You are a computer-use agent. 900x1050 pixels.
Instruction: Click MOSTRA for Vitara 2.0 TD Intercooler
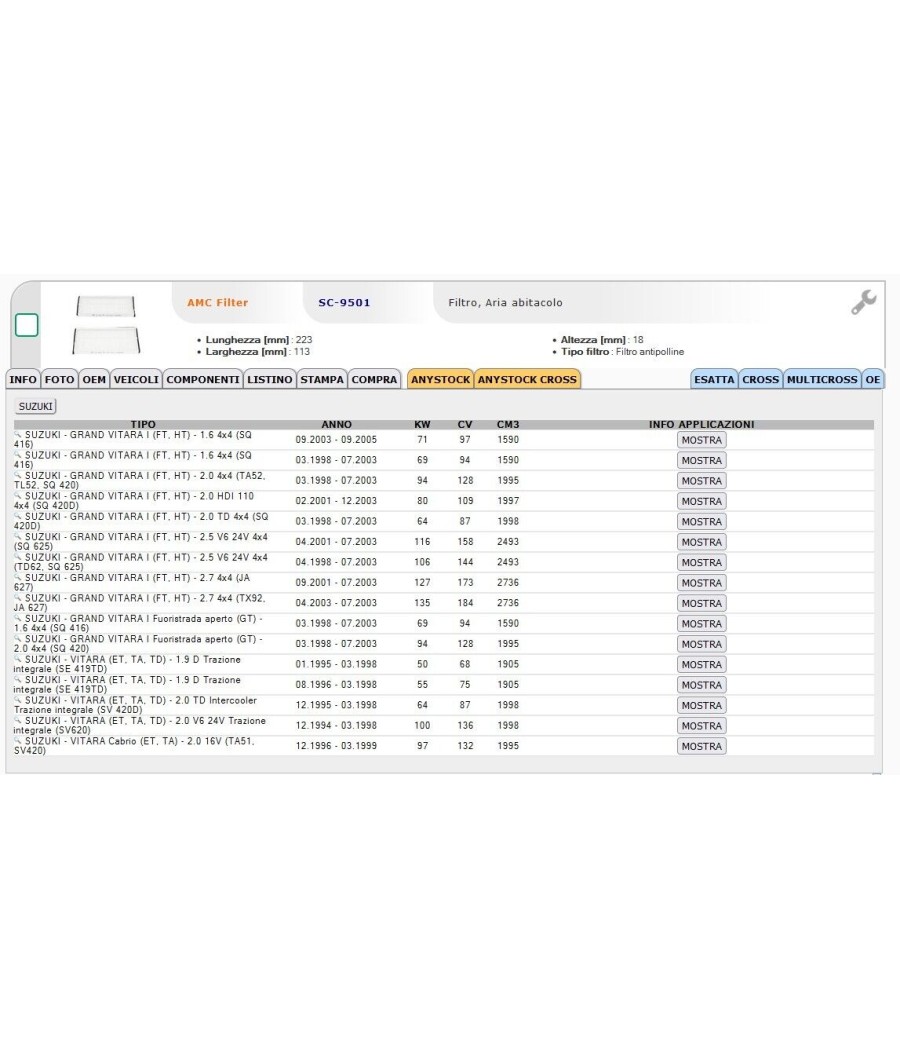702,706
